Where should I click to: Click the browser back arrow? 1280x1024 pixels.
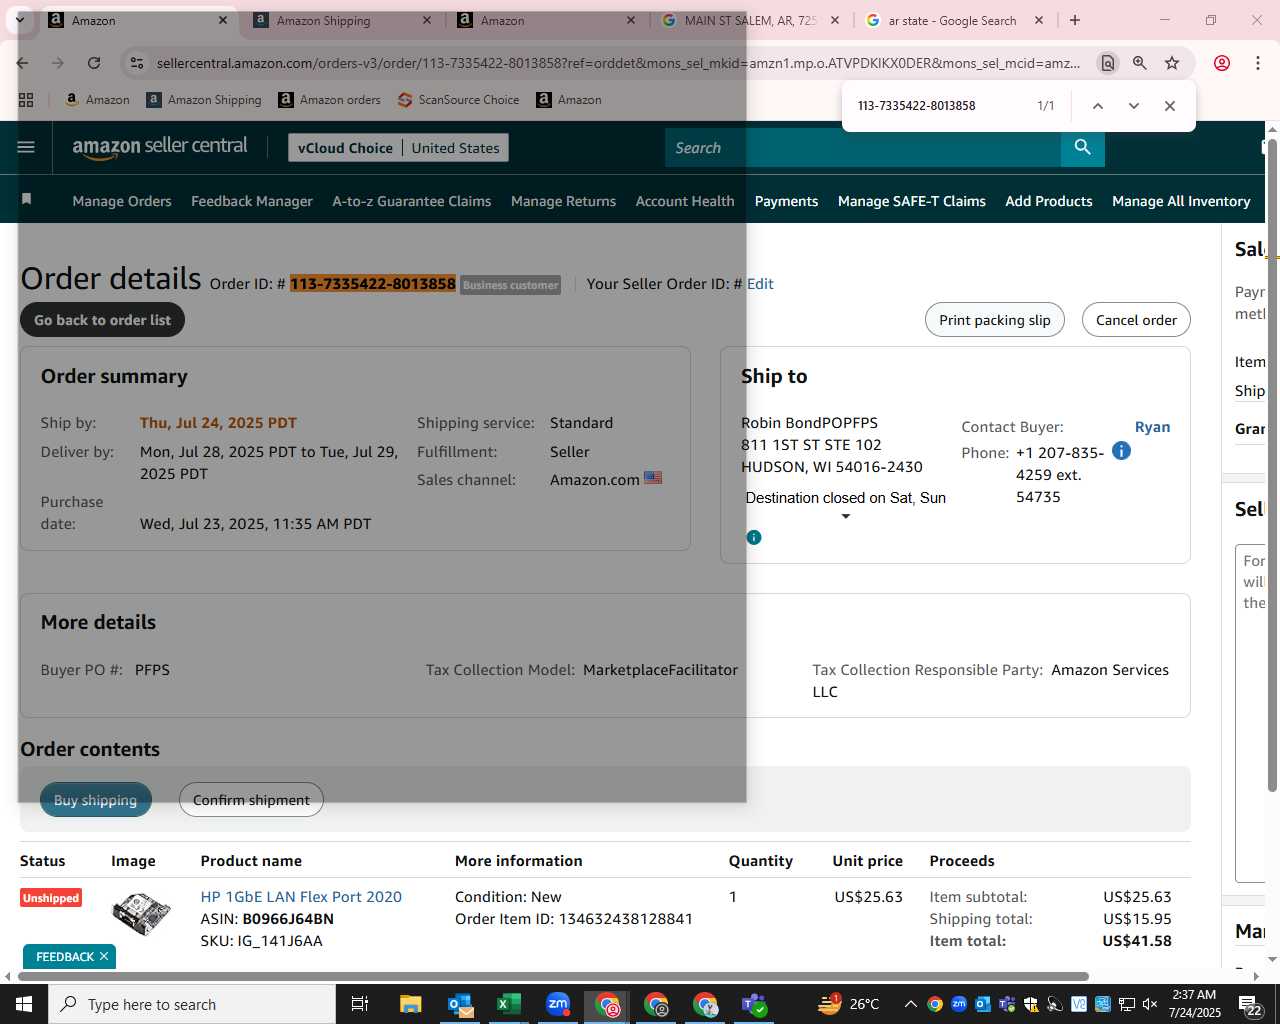click(23, 63)
